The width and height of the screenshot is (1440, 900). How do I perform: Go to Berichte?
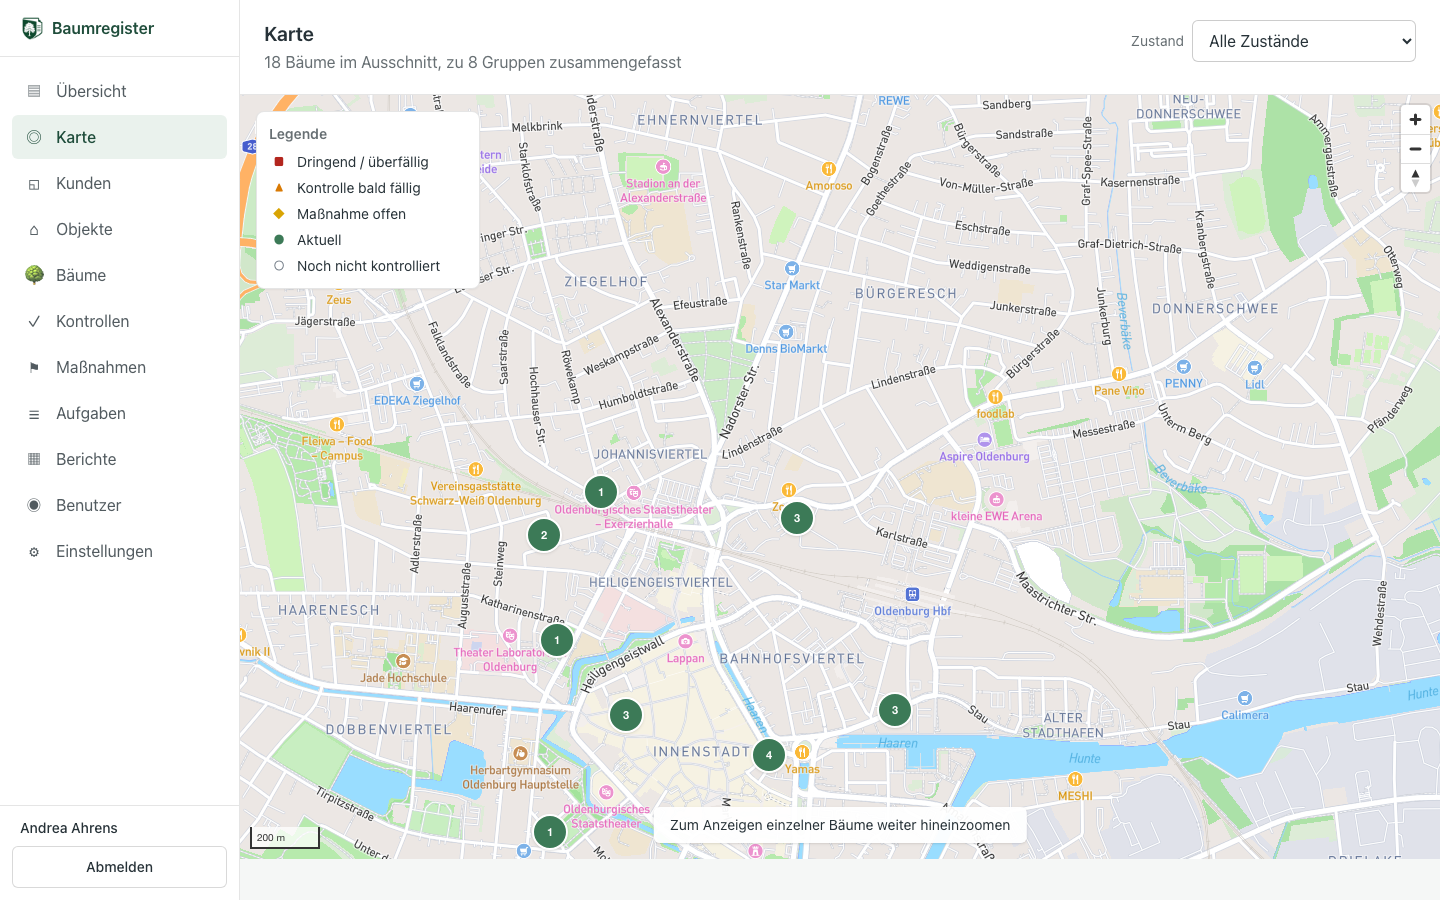119,459
